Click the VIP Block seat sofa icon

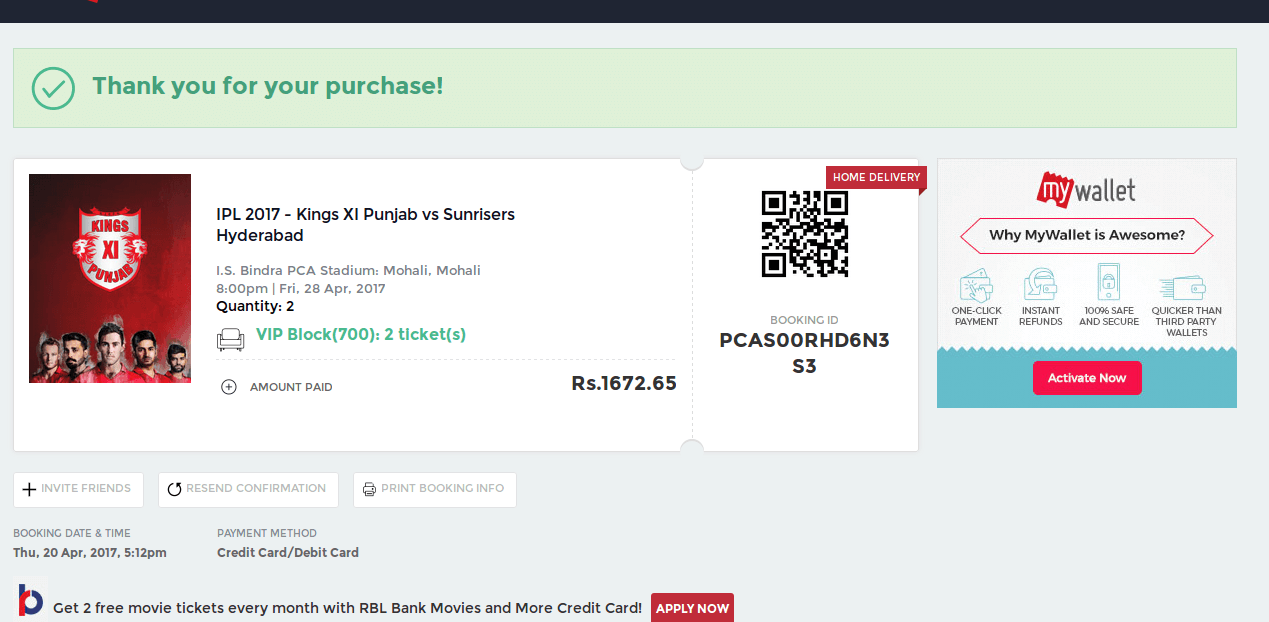(x=230, y=340)
